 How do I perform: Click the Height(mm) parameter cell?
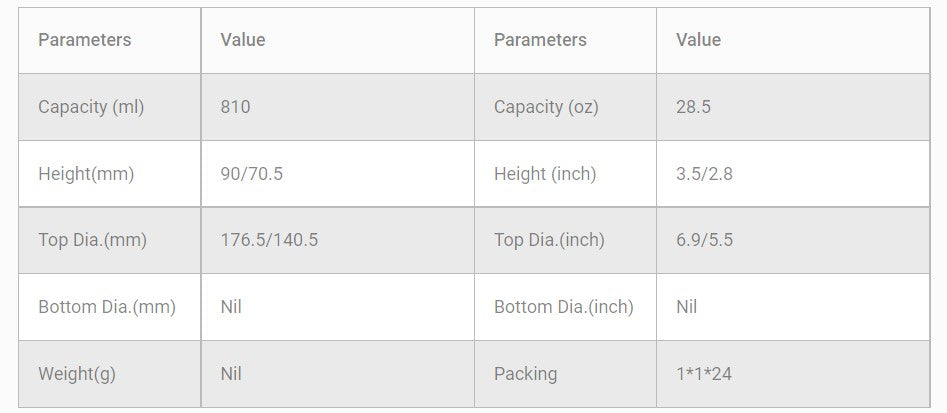(86, 174)
